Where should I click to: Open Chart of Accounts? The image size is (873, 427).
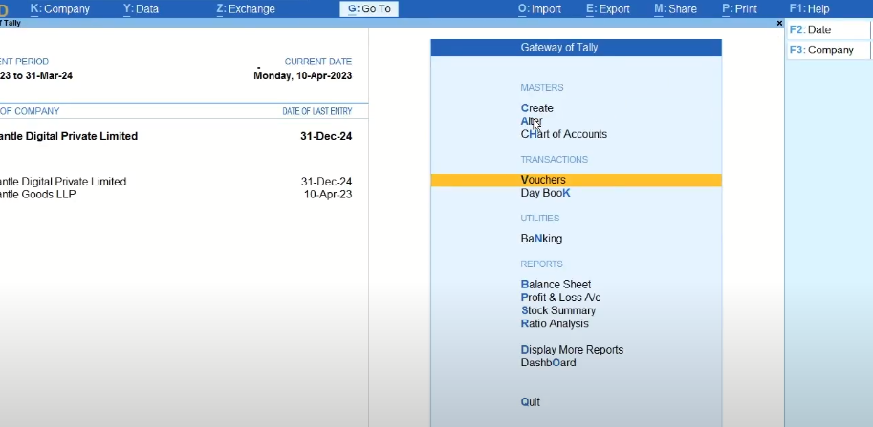pos(563,134)
